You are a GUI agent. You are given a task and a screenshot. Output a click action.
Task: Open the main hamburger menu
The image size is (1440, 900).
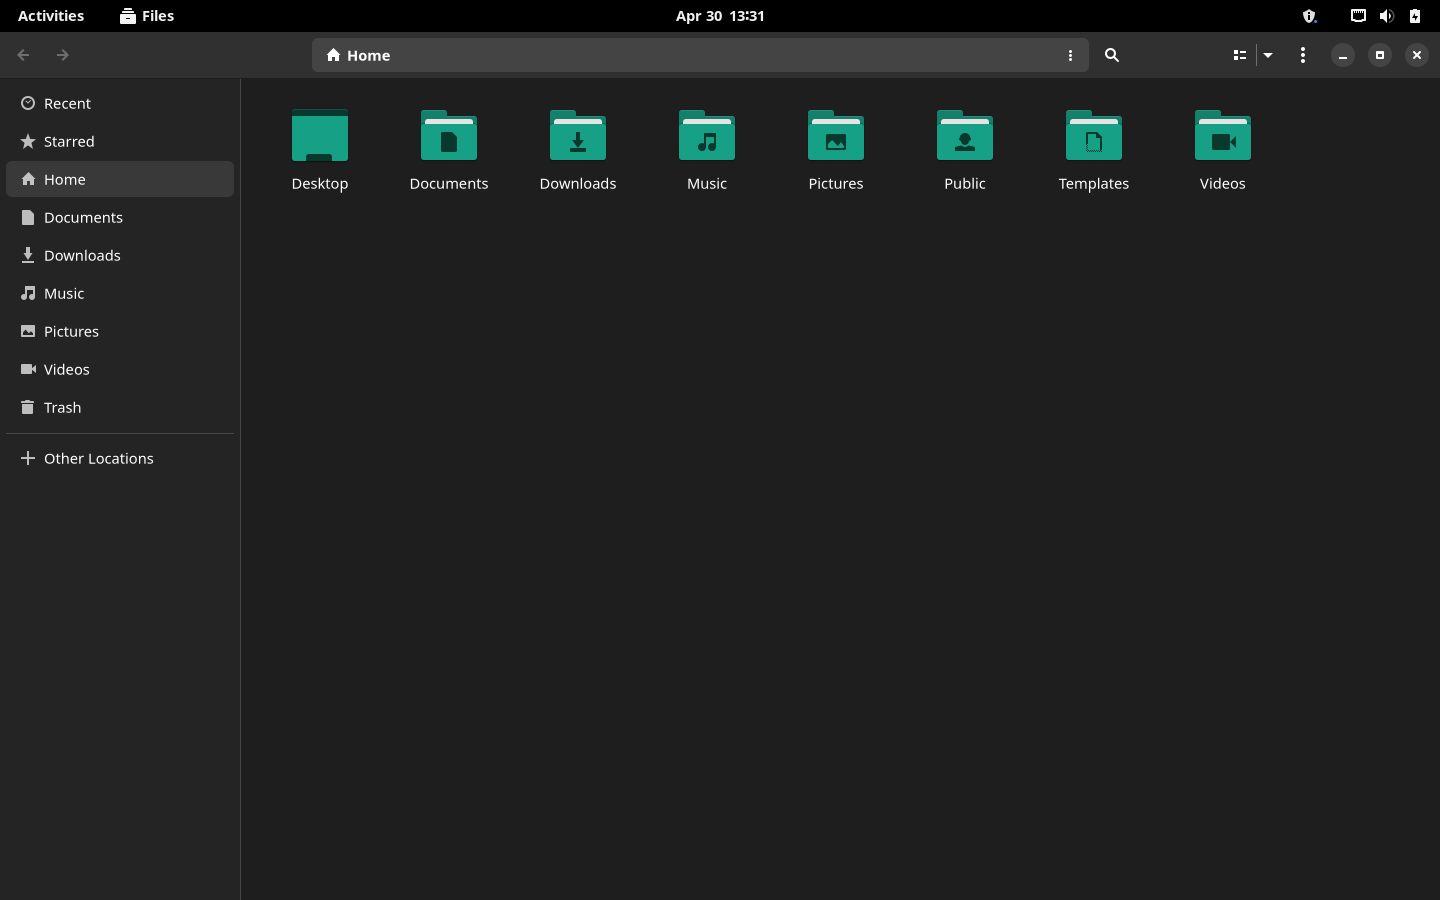pos(1303,55)
